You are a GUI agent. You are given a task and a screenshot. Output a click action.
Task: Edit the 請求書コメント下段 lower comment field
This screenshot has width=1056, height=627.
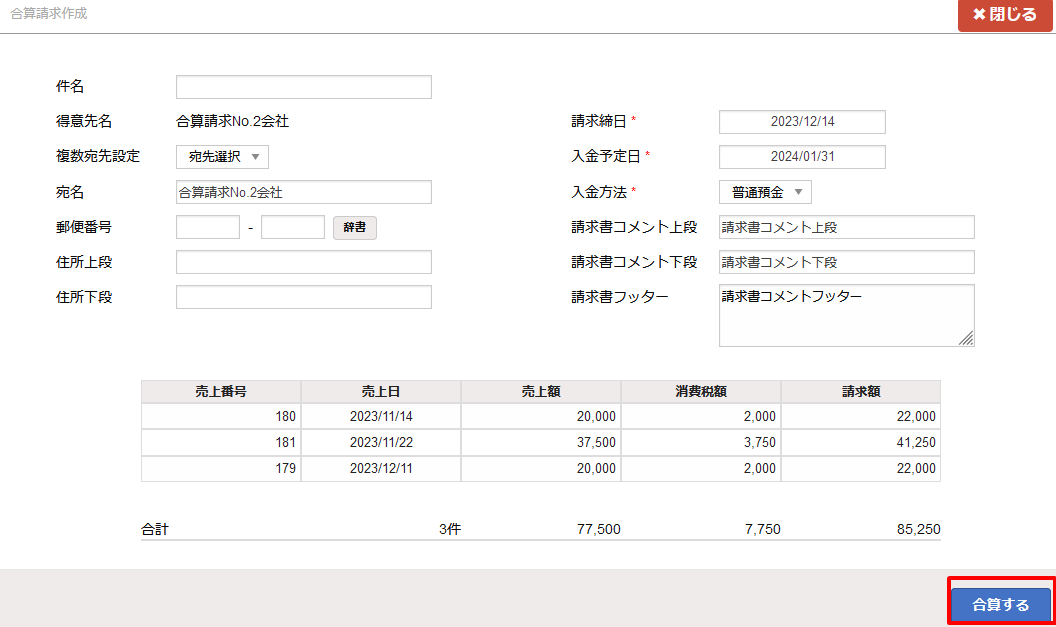coord(846,261)
